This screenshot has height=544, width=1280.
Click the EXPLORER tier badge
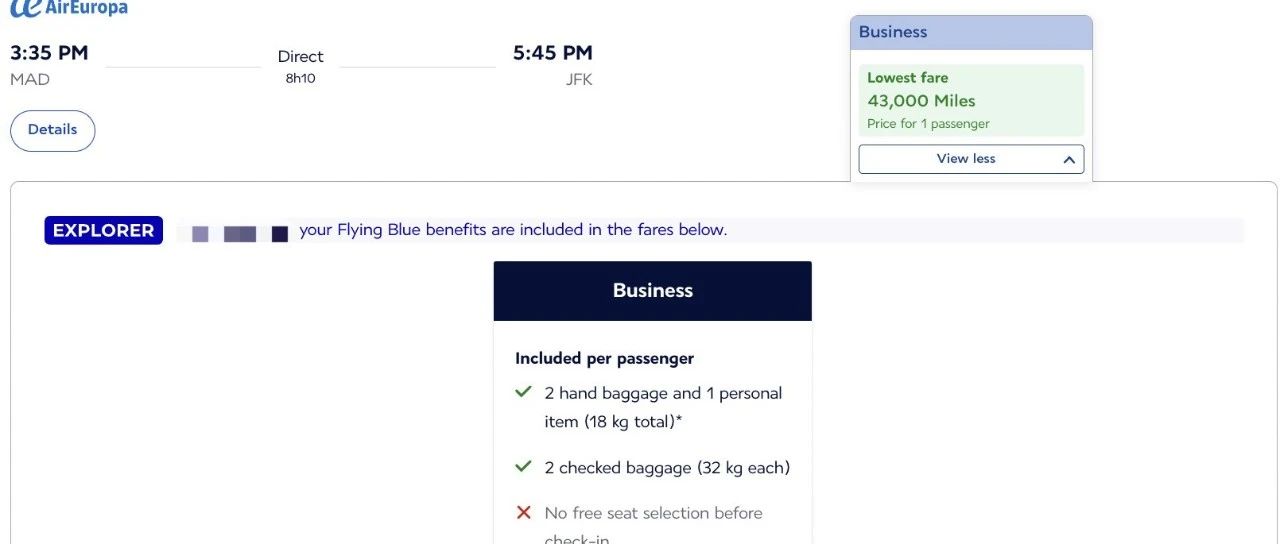[103, 230]
